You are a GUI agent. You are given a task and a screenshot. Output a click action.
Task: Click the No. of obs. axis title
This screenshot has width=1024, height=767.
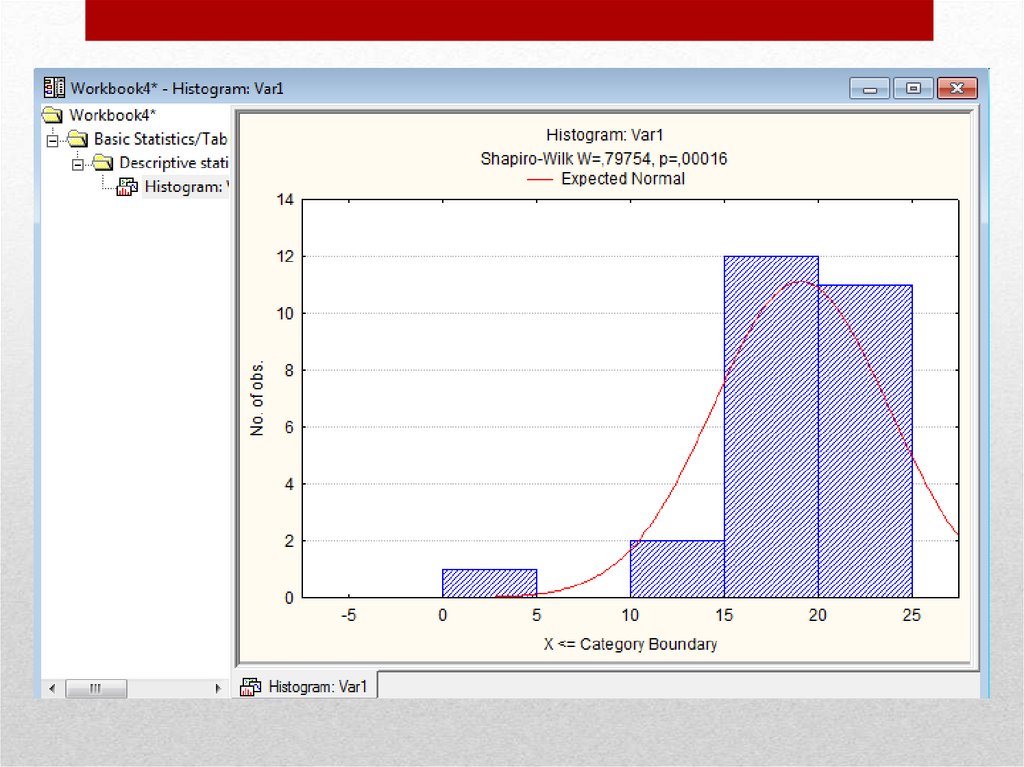click(x=257, y=398)
